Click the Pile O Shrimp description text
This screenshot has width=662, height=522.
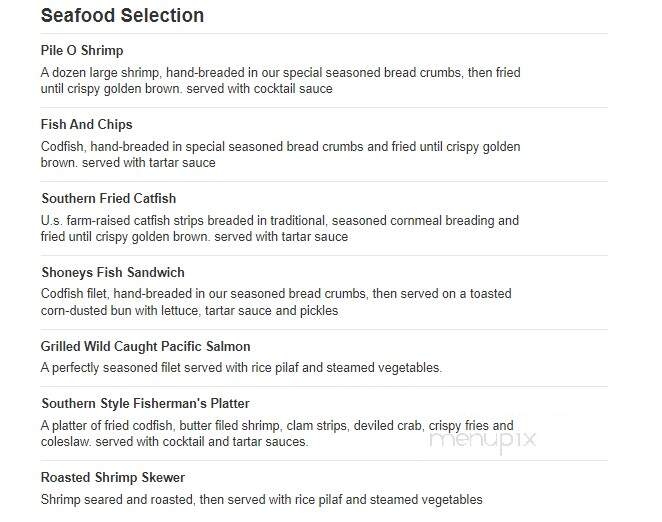click(x=280, y=80)
